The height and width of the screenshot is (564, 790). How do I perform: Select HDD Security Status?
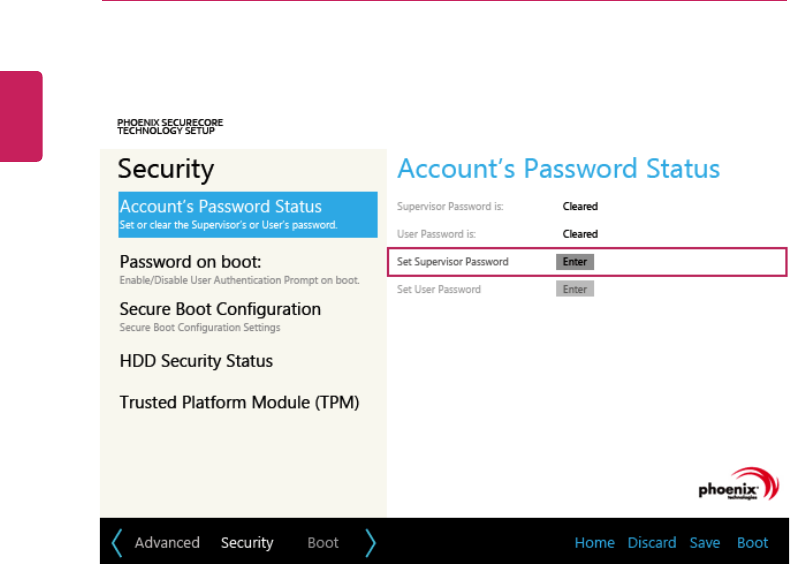pyautogui.click(x=196, y=361)
